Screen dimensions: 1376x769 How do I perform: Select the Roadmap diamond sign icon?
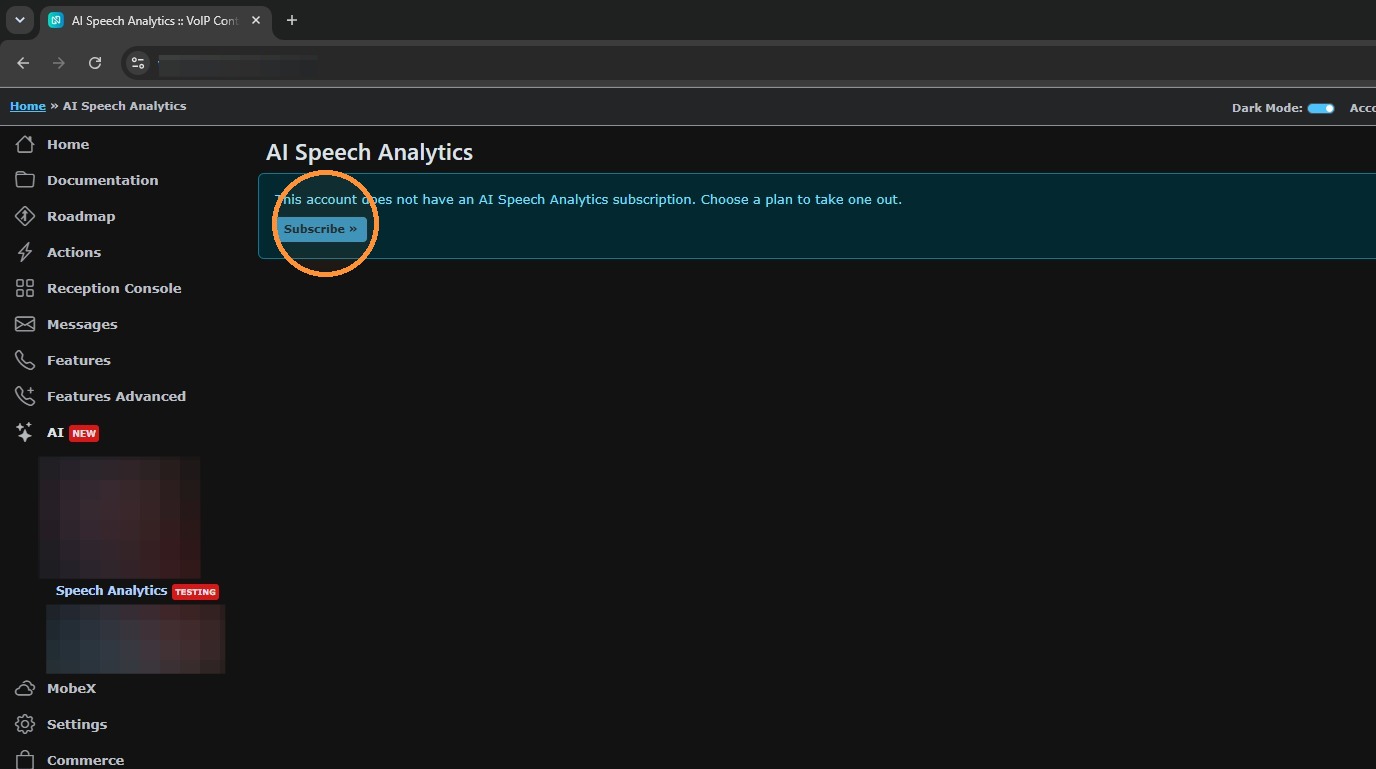tap(25, 216)
